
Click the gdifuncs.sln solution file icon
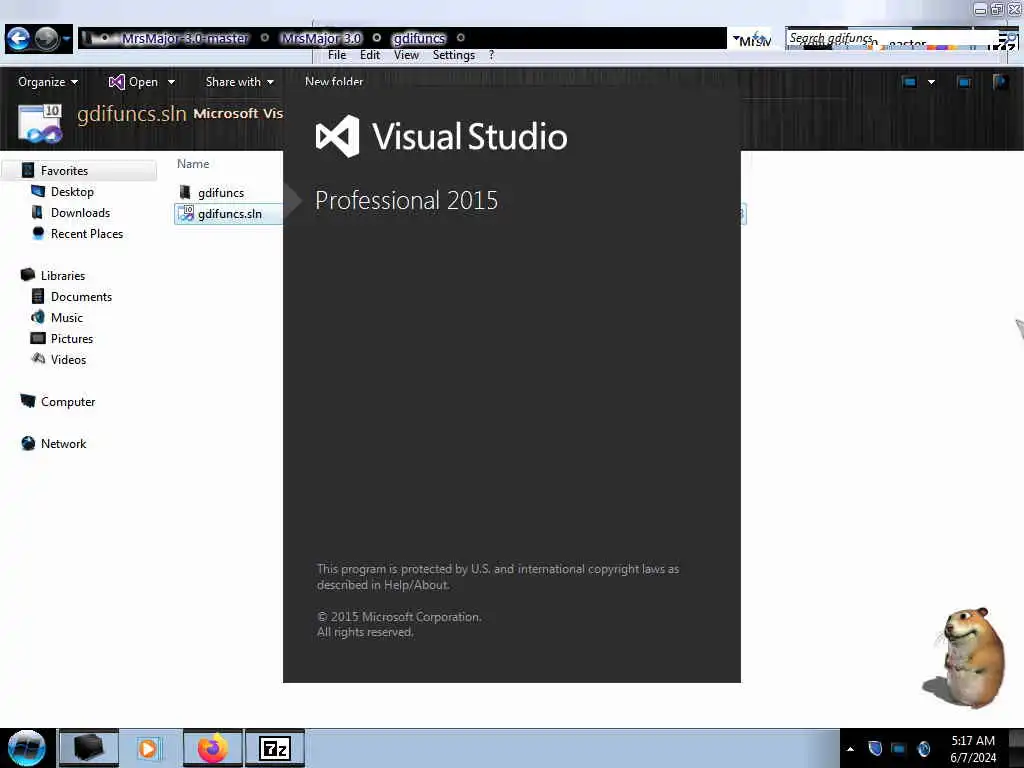pos(186,214)
